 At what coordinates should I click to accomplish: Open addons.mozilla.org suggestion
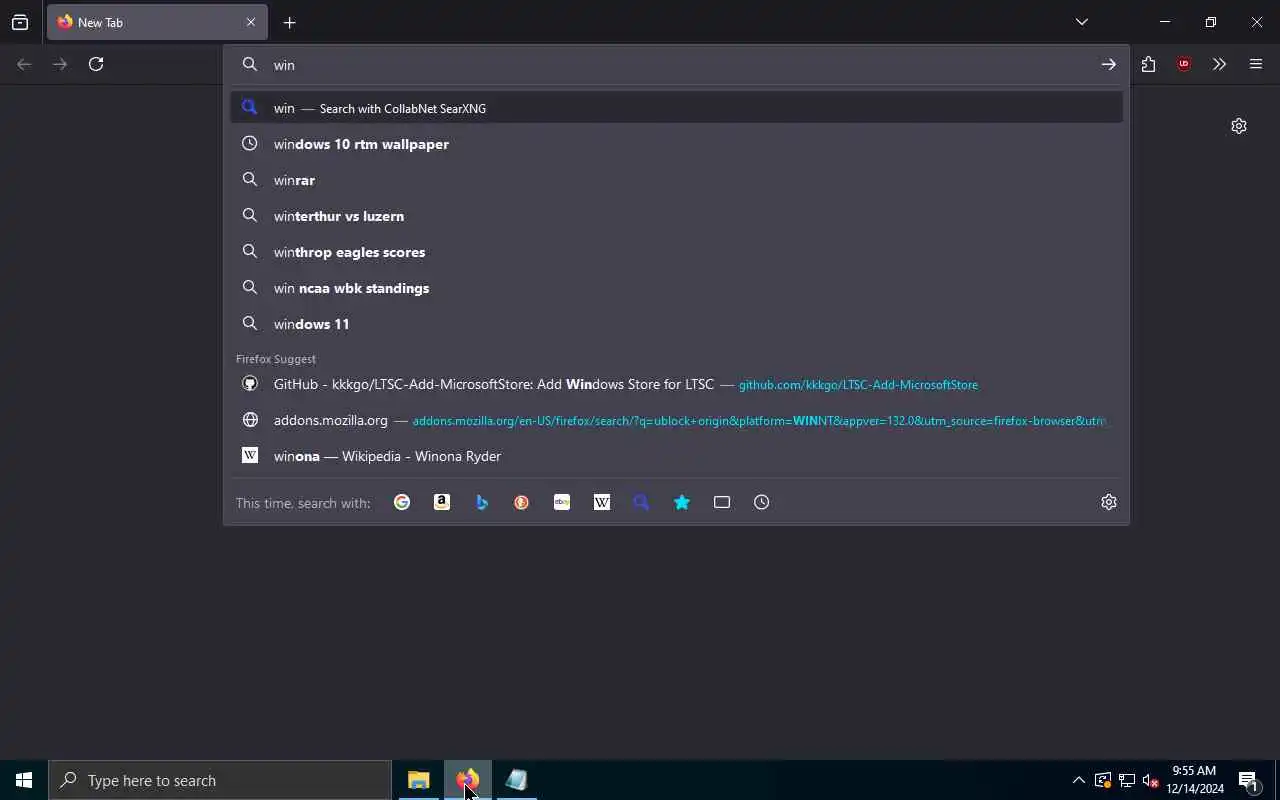tap(676, 420)
